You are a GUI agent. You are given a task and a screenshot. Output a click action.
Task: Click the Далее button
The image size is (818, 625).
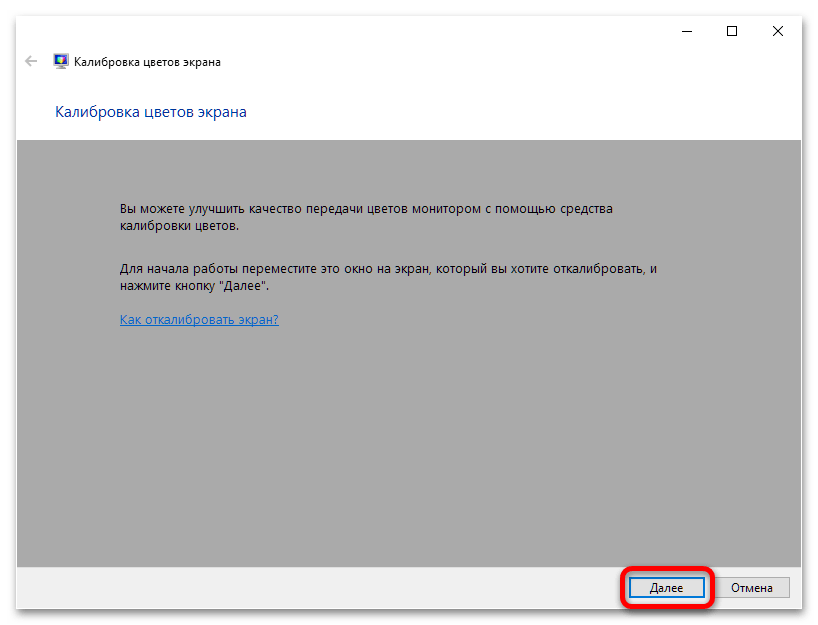[x=666, y=587]
